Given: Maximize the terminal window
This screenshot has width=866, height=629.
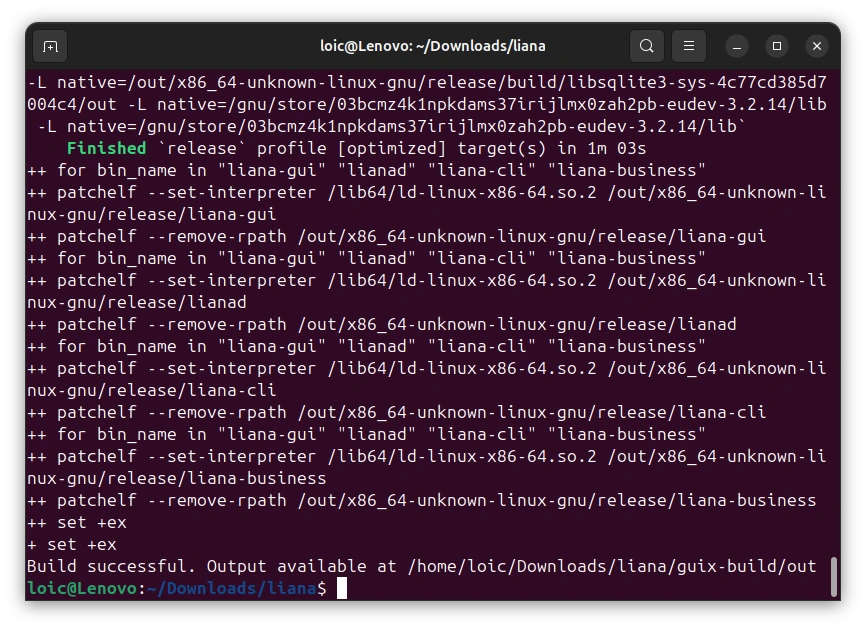Looking at the screenshot, I should [777, 46].
